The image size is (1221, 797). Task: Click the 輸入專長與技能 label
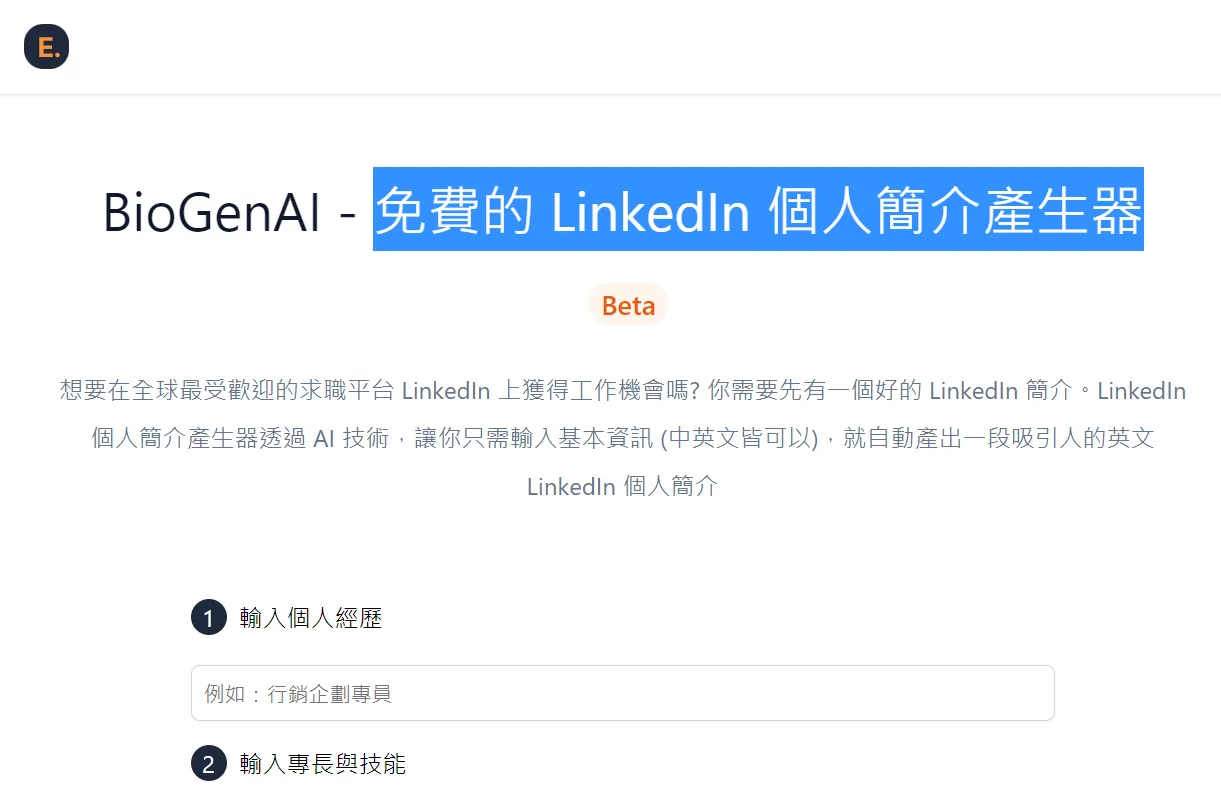[x=322, y=765]
